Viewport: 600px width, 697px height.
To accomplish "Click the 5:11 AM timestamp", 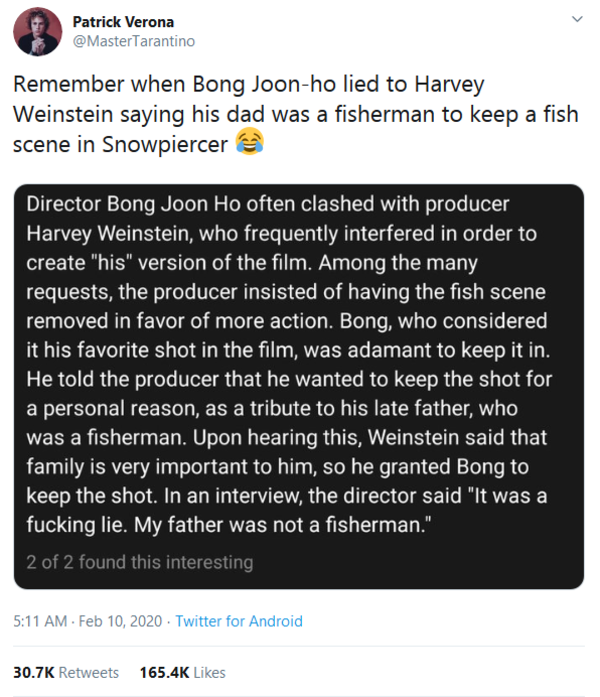I will (39, 621).
